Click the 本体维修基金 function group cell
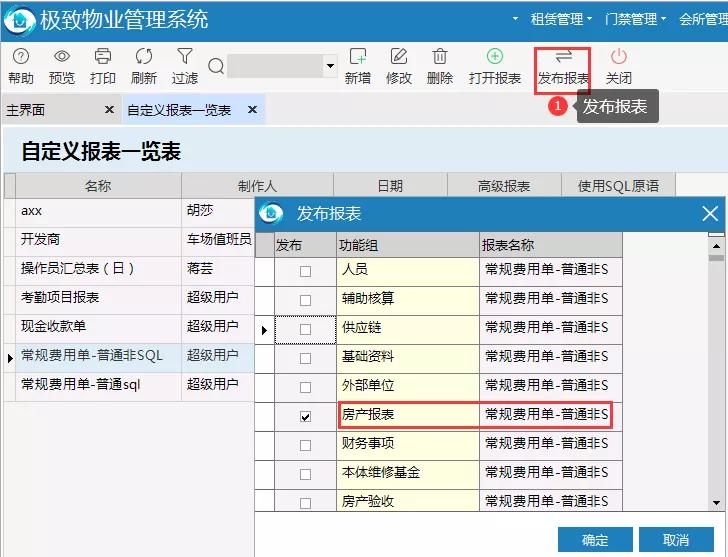This screenshot has height=557, width=728. pos(408,473)
